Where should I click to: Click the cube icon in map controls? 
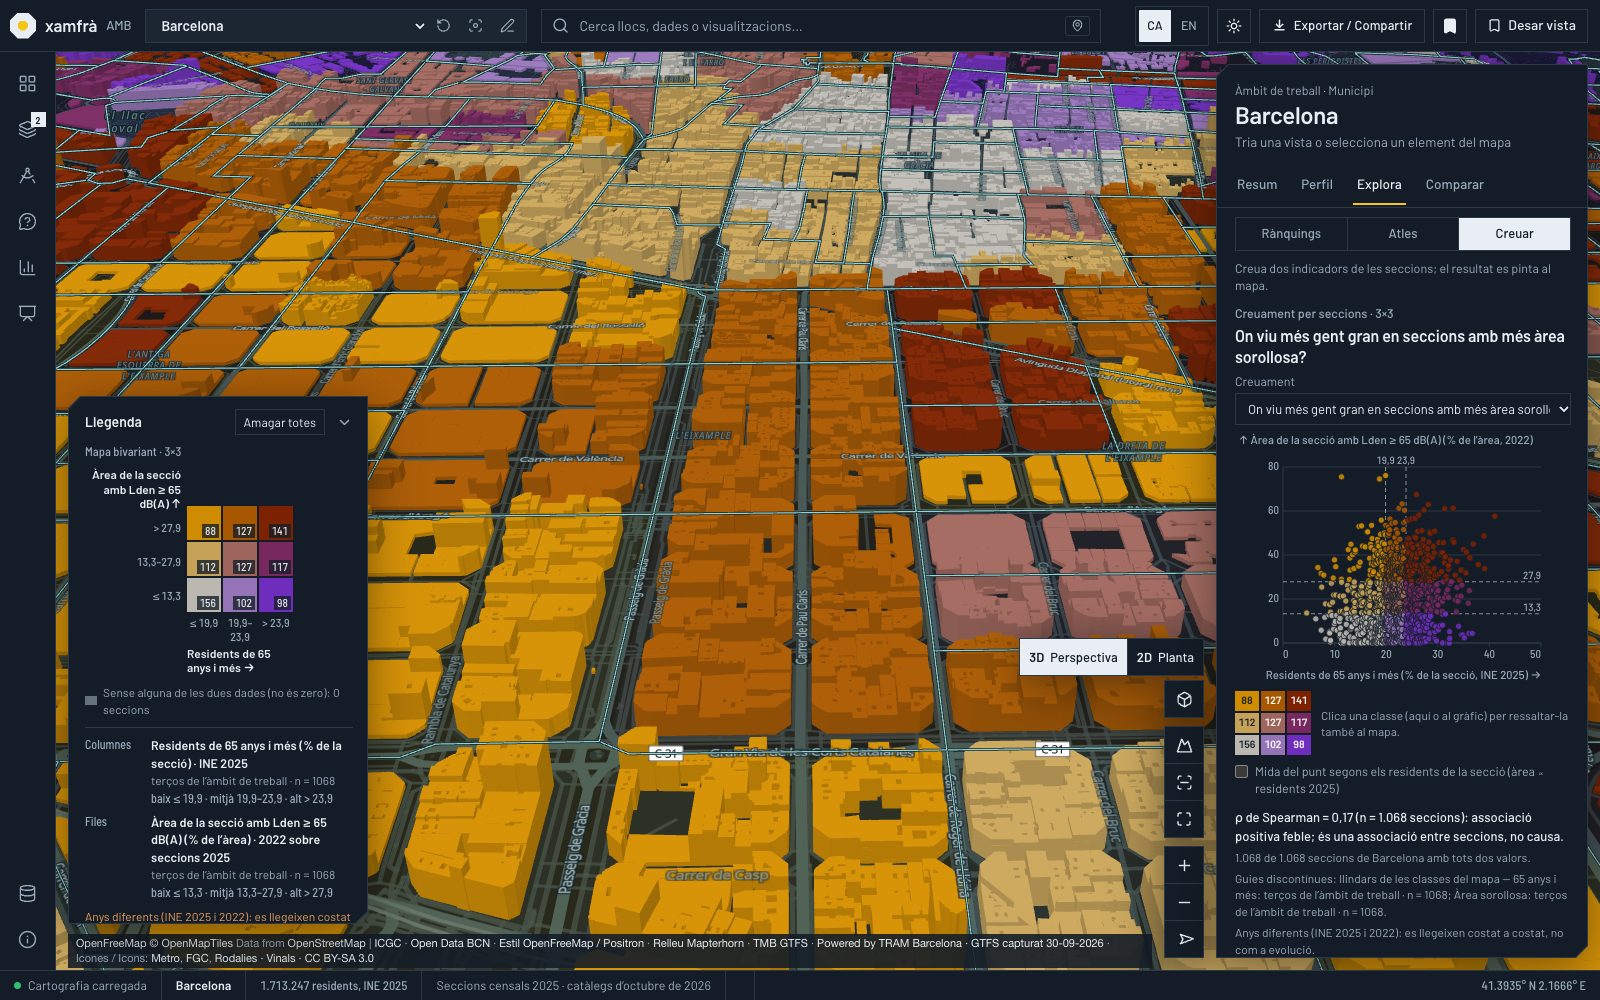(1184, 700)
